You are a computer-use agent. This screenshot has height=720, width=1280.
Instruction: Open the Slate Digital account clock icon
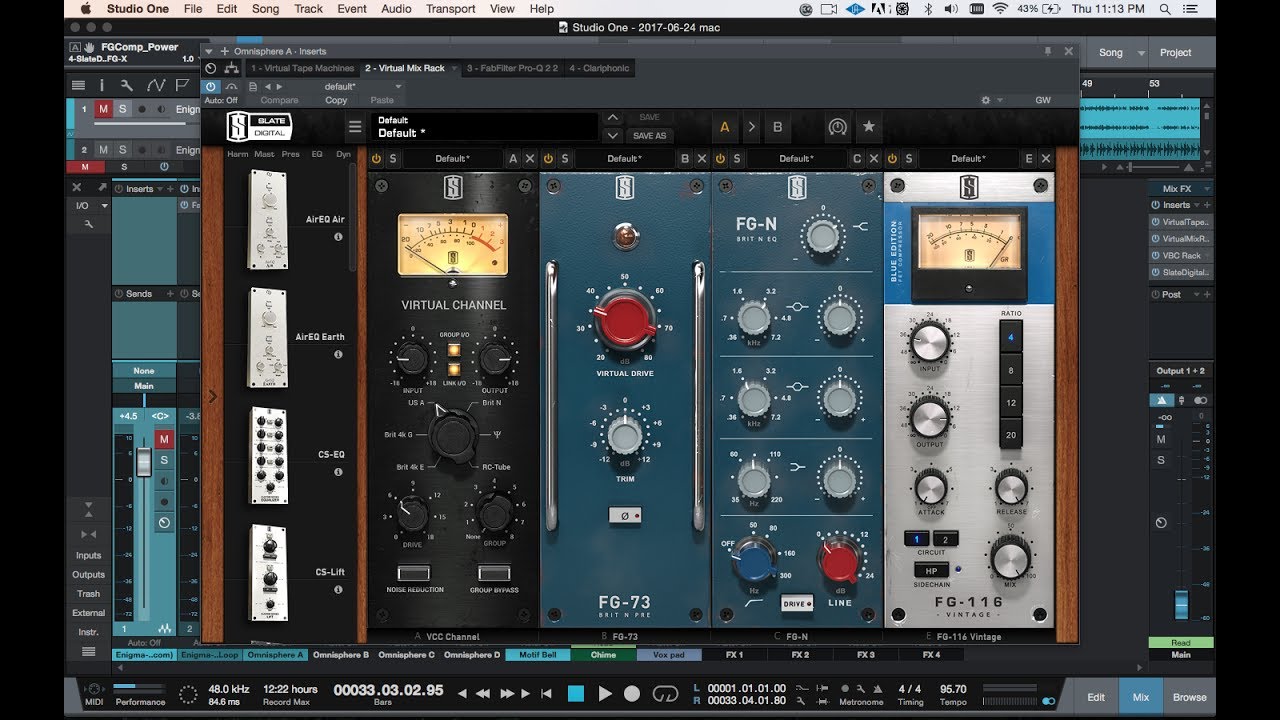click(x=837, y=127)
